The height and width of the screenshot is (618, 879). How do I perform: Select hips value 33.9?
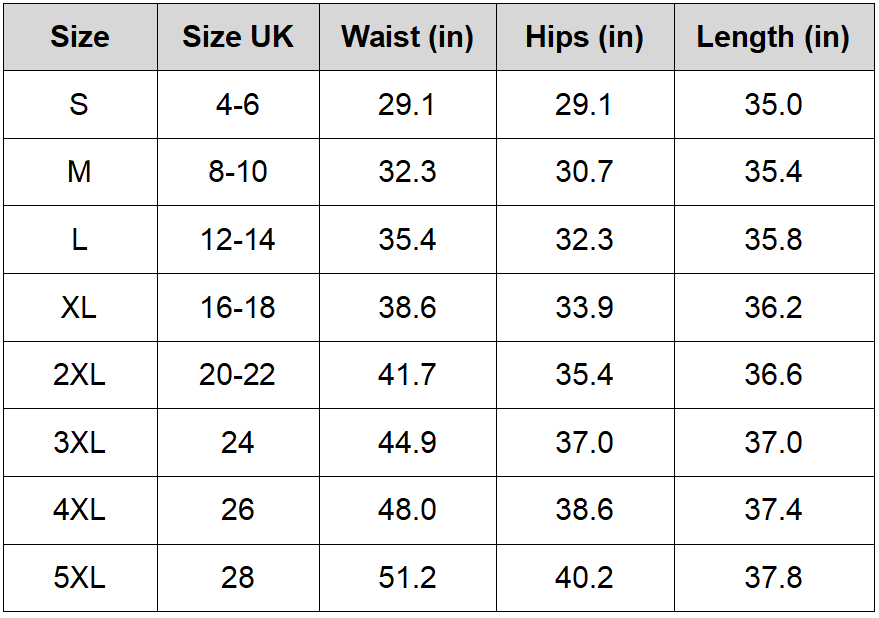[x=584, y=307]
